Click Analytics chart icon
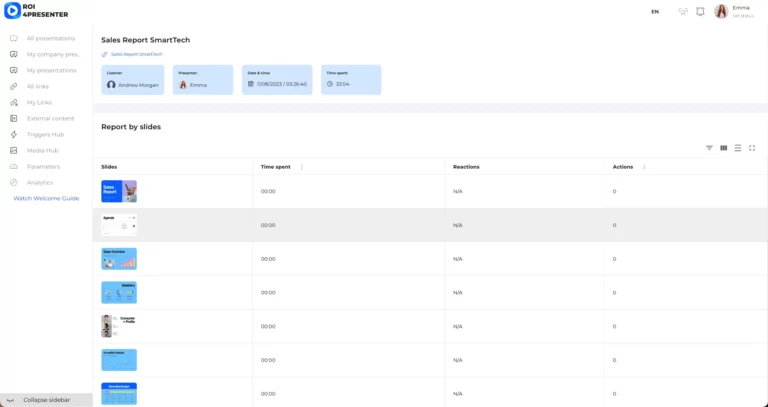 click(14, 183)
